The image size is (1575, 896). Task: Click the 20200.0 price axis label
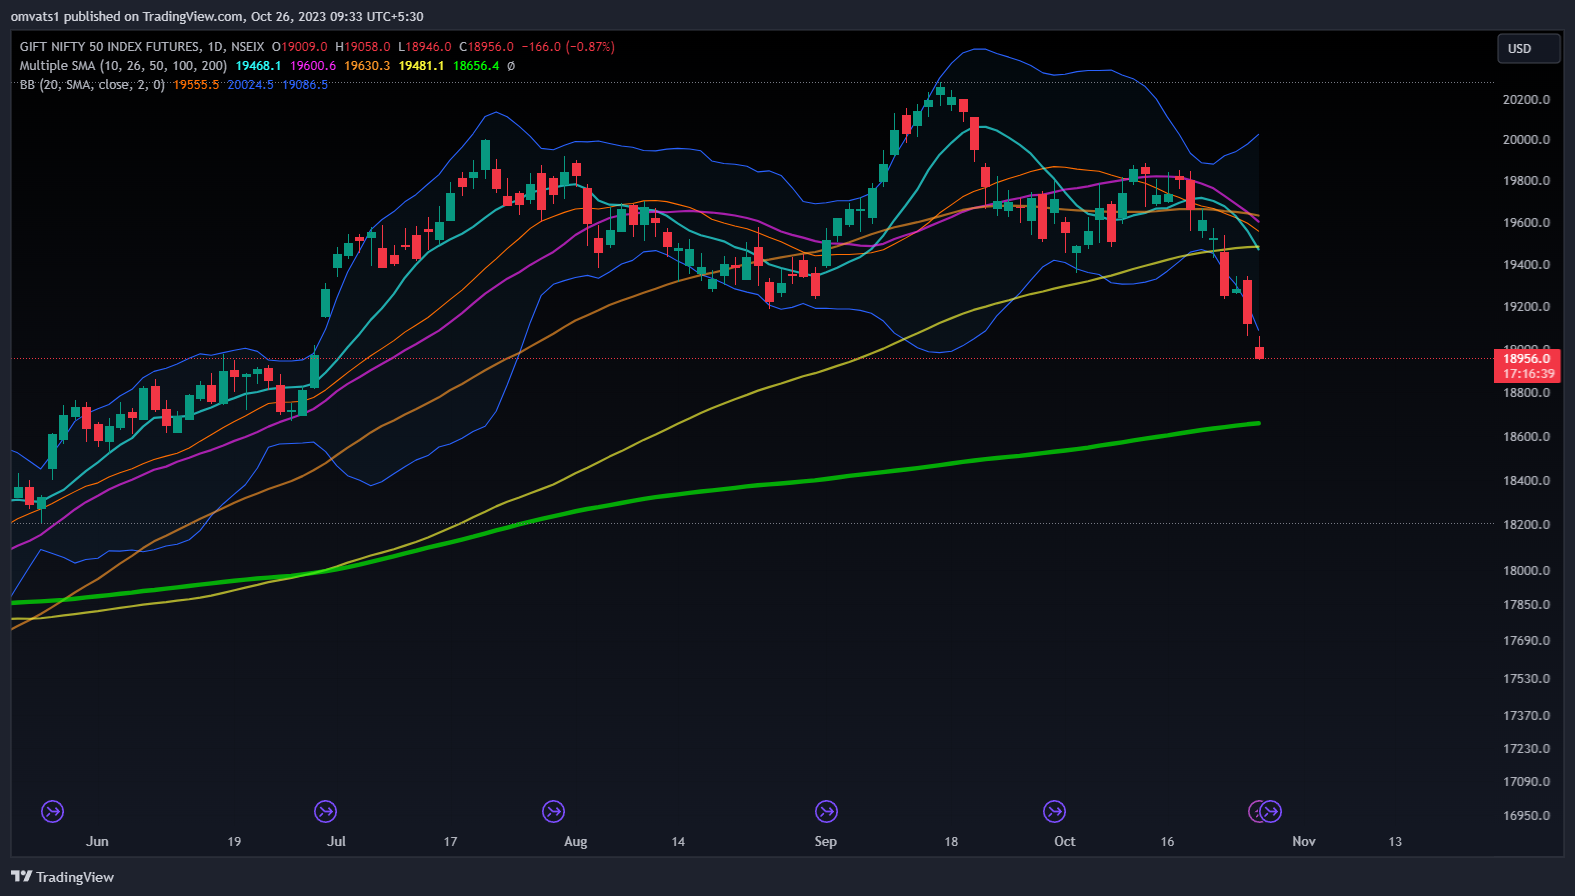(1526, 99)
